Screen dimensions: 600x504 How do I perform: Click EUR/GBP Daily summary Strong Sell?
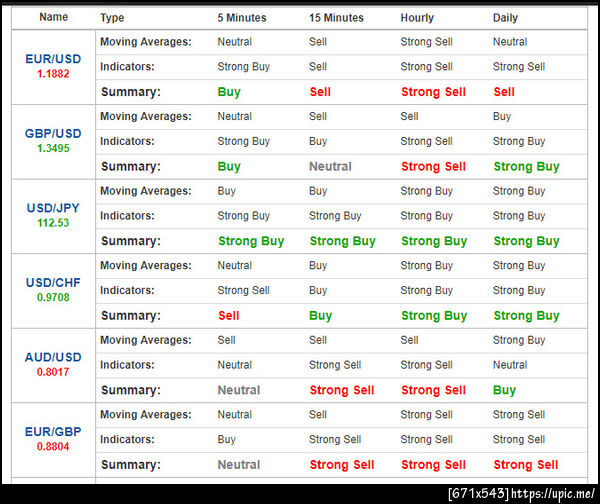point(526,465)
